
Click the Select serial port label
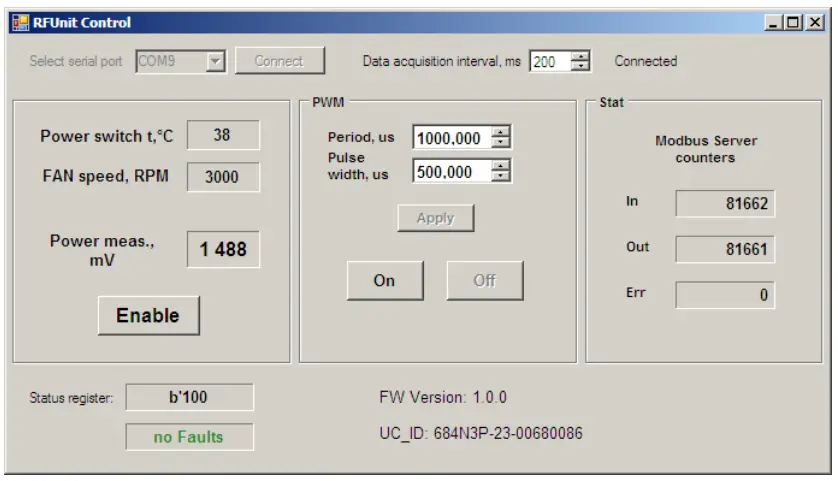coord(76,61)
